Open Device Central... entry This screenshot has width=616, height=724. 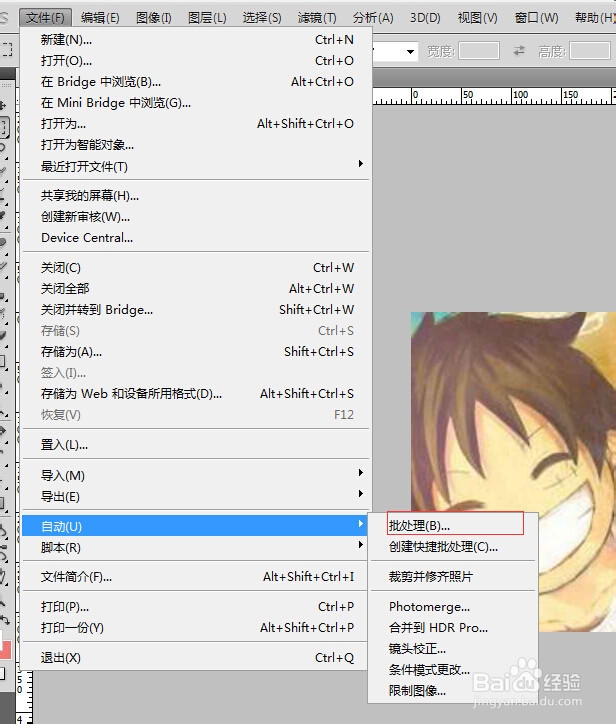pos(196,238)
